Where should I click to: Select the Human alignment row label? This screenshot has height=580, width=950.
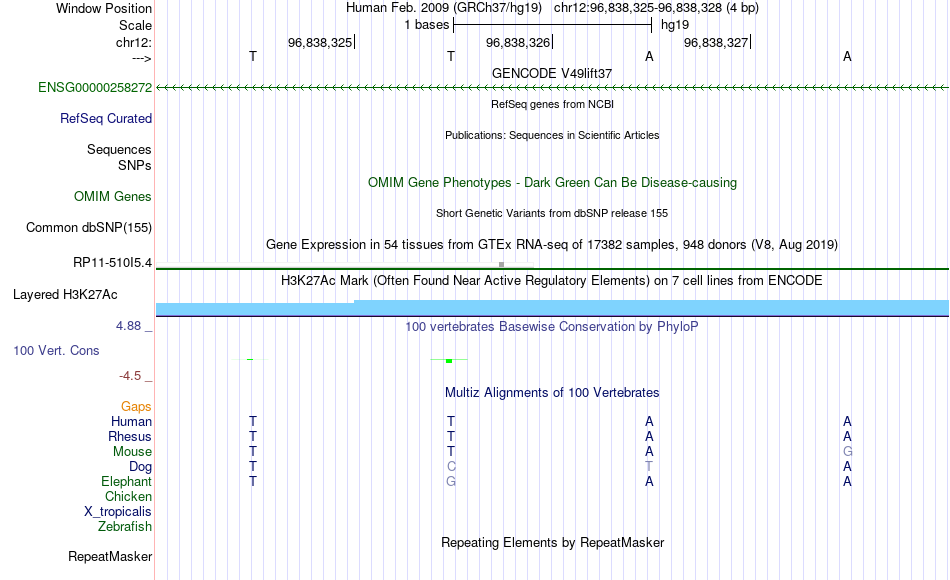pos(131,421)
